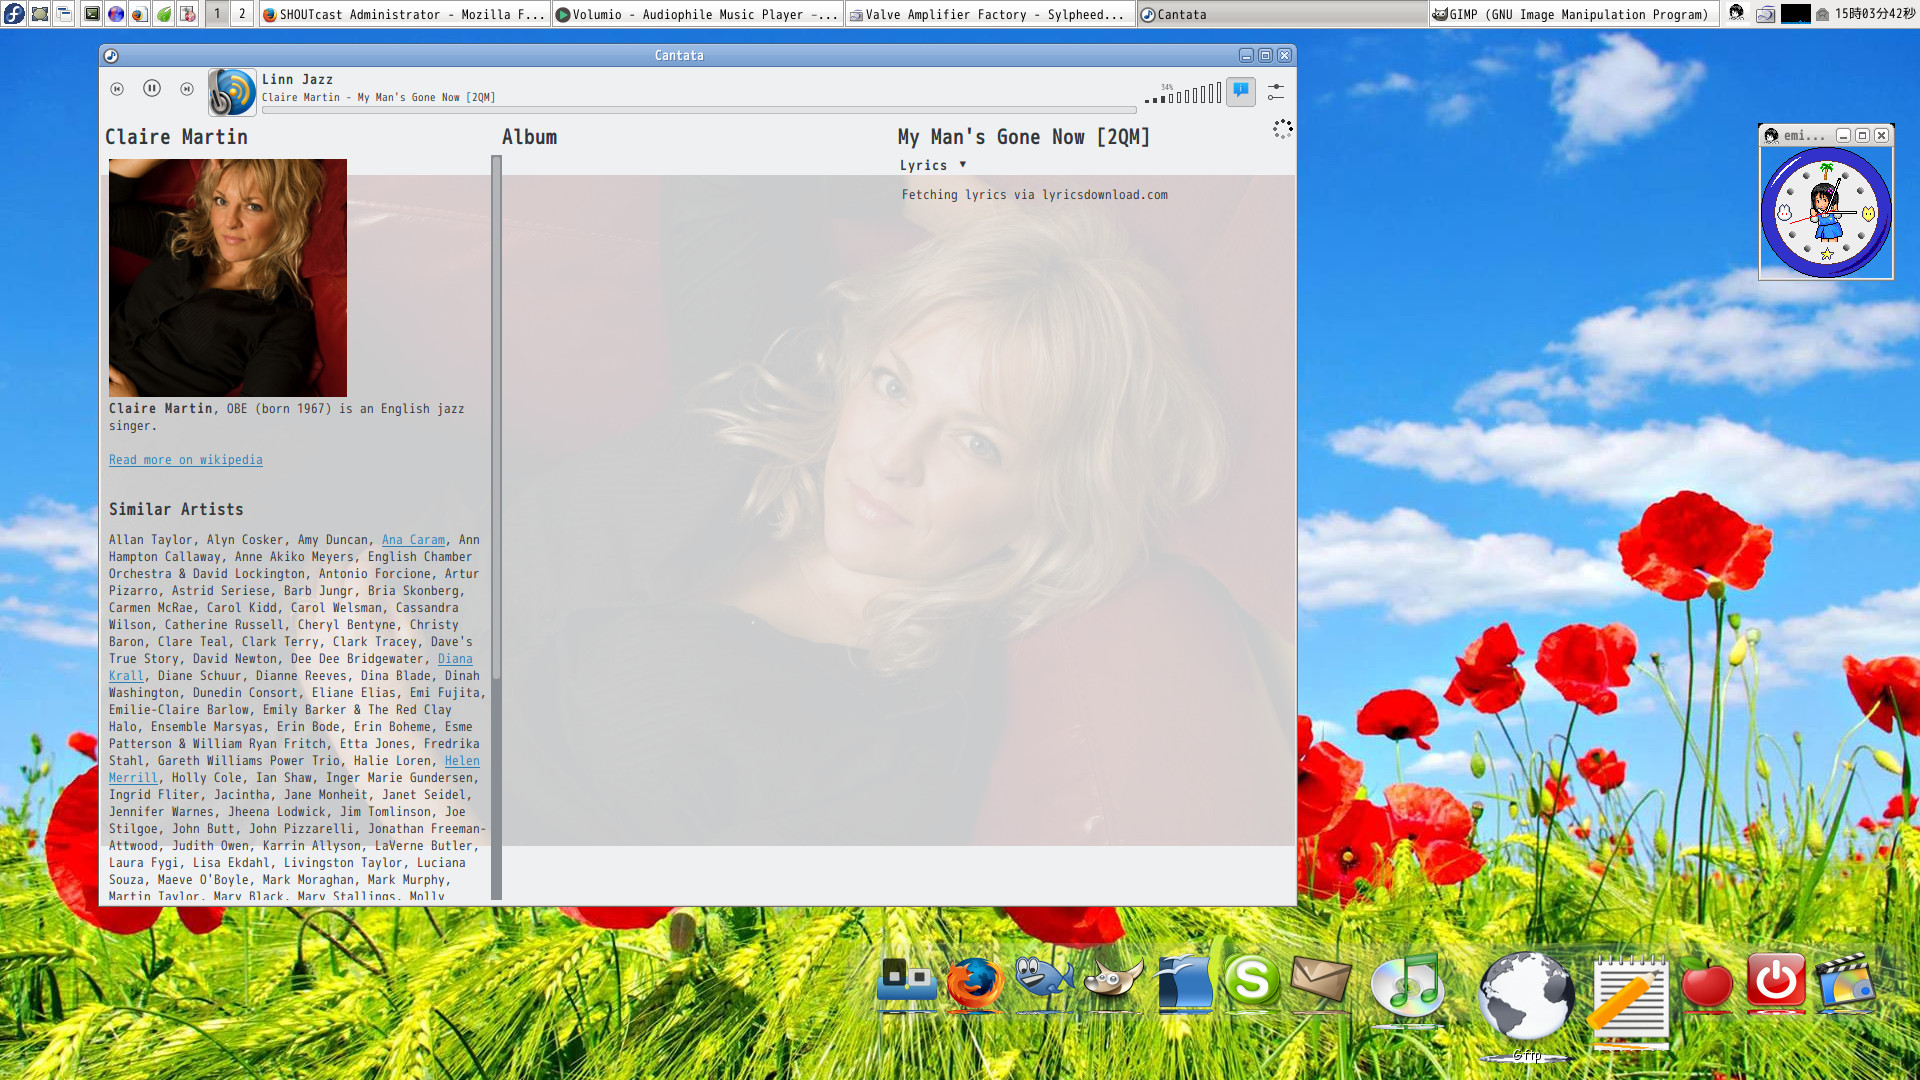Screen dimensions: 1920x1080
Task: Open Read more on wikipedia link
Action: (x=186, y=460)
